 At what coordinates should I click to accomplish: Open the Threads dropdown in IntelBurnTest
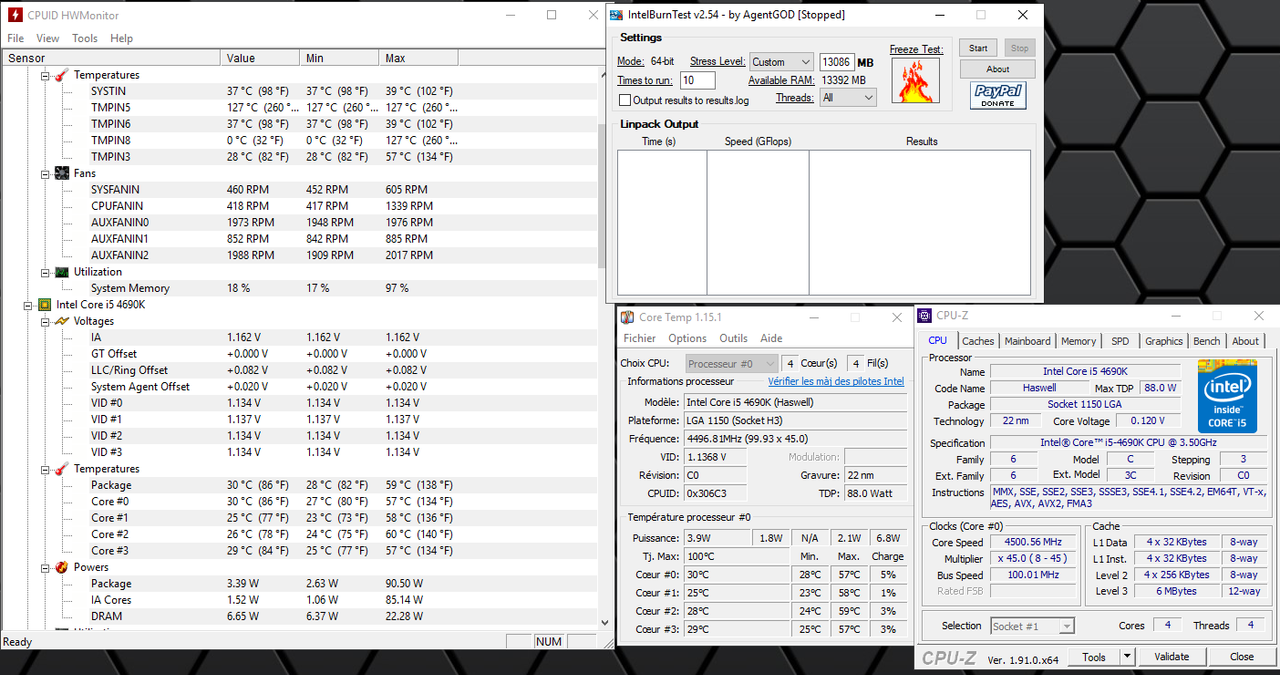point(848,97)
